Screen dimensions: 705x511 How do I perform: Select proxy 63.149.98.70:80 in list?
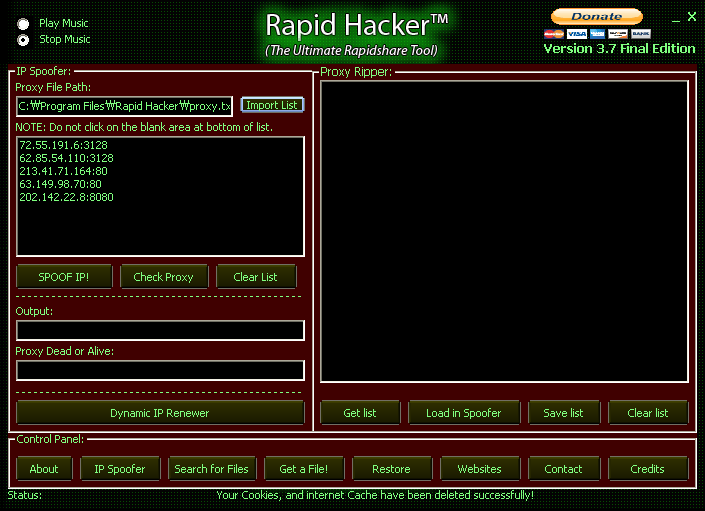coord(60,184)
